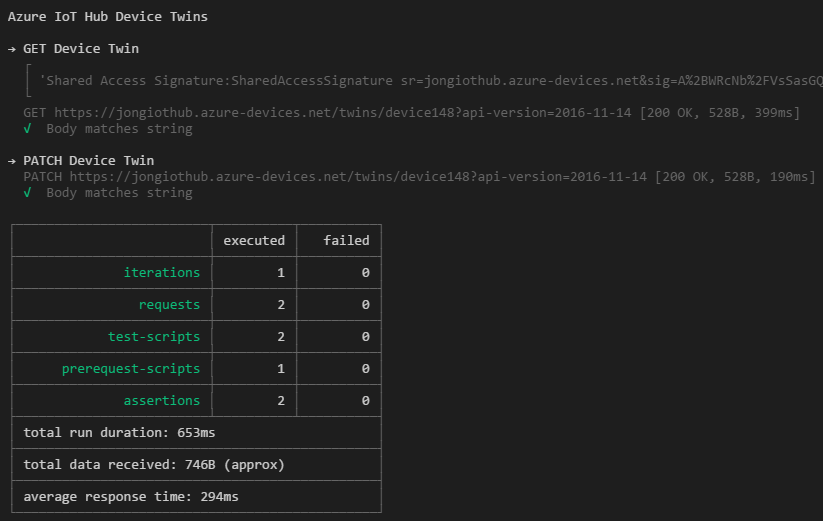
Task: Select the iterations row label
Action: point(162,273)
